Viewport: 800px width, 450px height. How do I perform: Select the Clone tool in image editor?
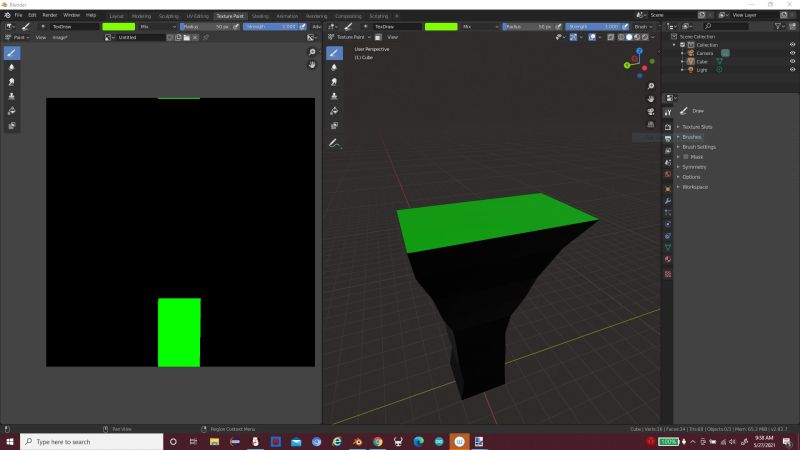point(12,96)
